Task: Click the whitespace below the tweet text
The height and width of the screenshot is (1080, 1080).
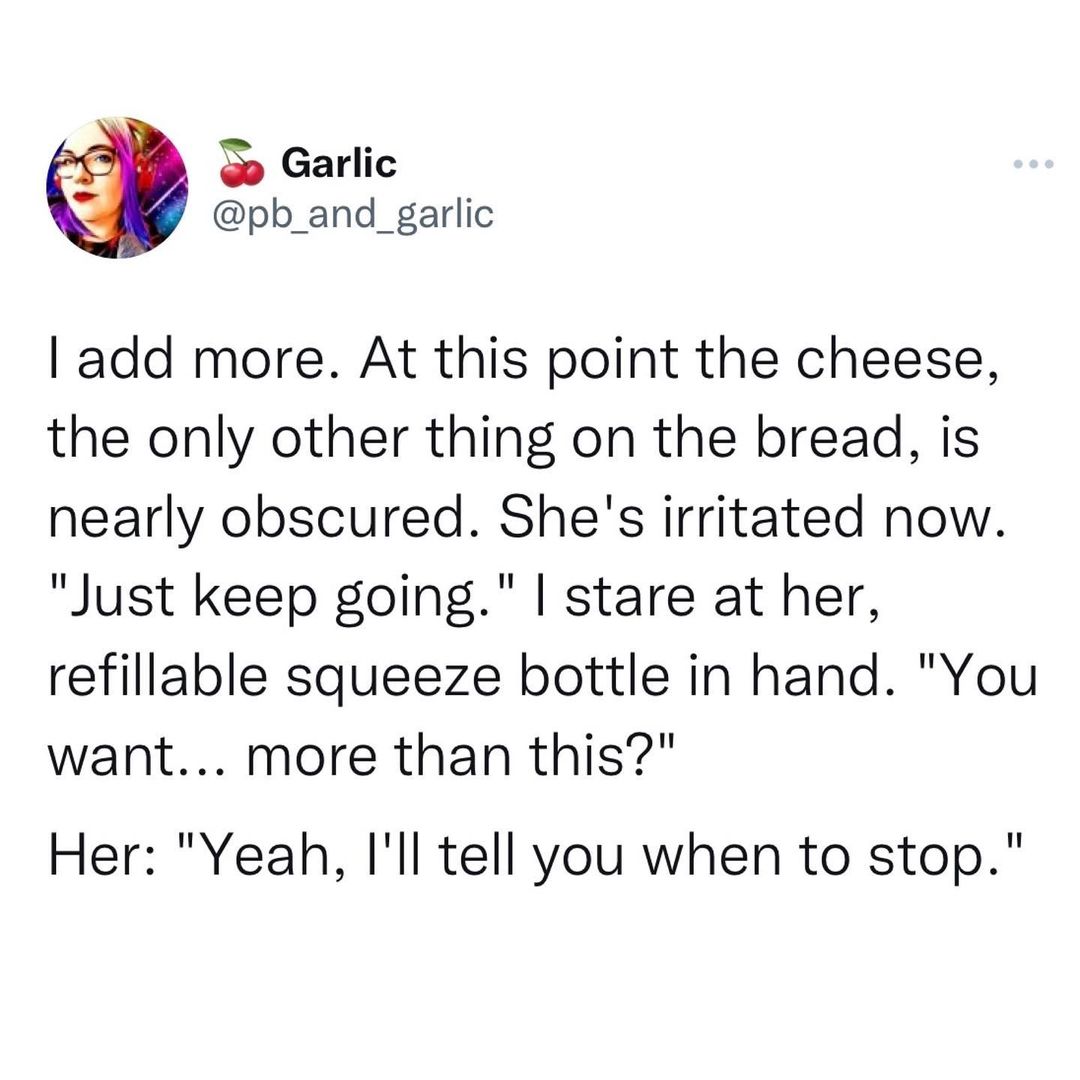Action: pyautogui.click(x=540, y=980)
